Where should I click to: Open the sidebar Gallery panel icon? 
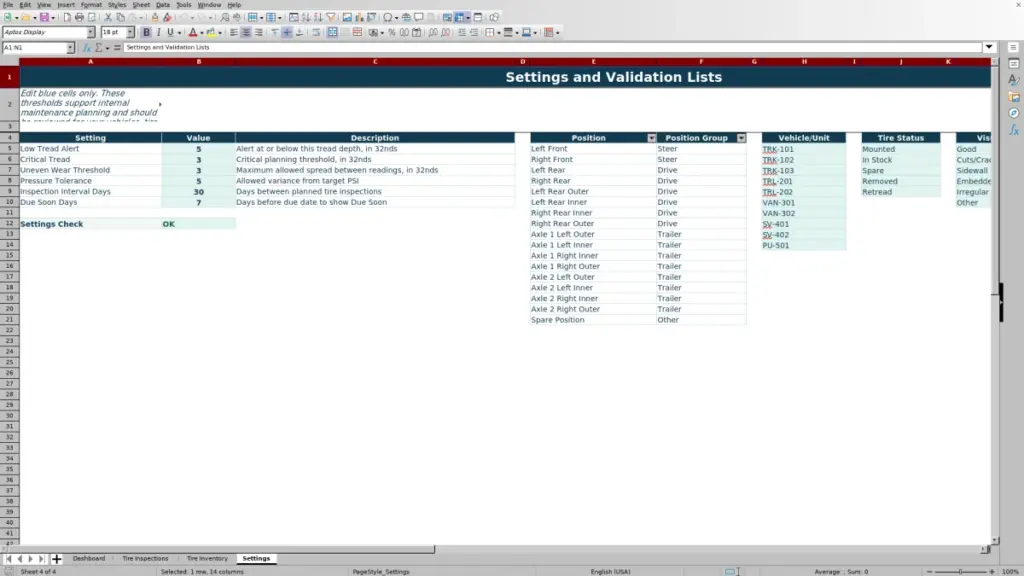(x=1014, y=97)
